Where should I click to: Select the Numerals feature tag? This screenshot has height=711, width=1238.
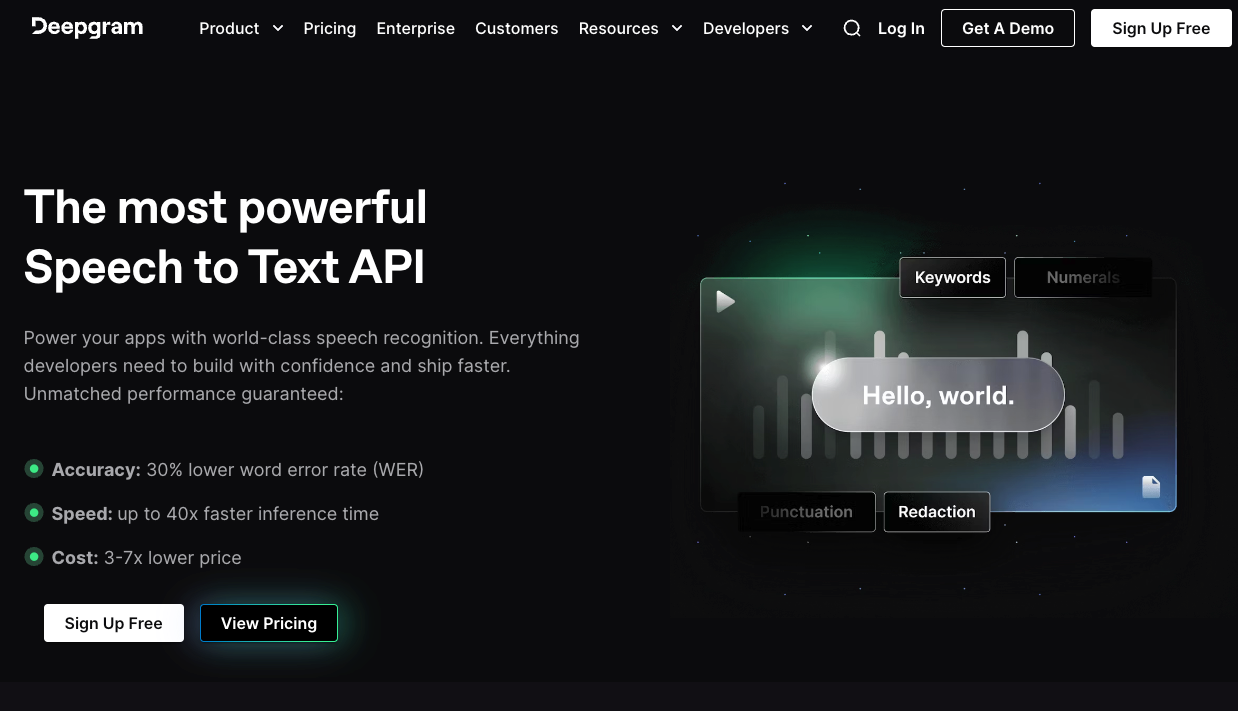coord(1083,277)
